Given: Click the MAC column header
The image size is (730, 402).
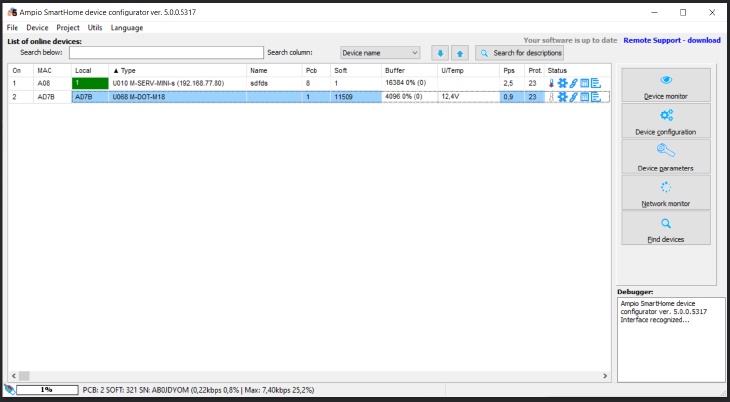Looking at the screenshot, I should coord(52,70).
